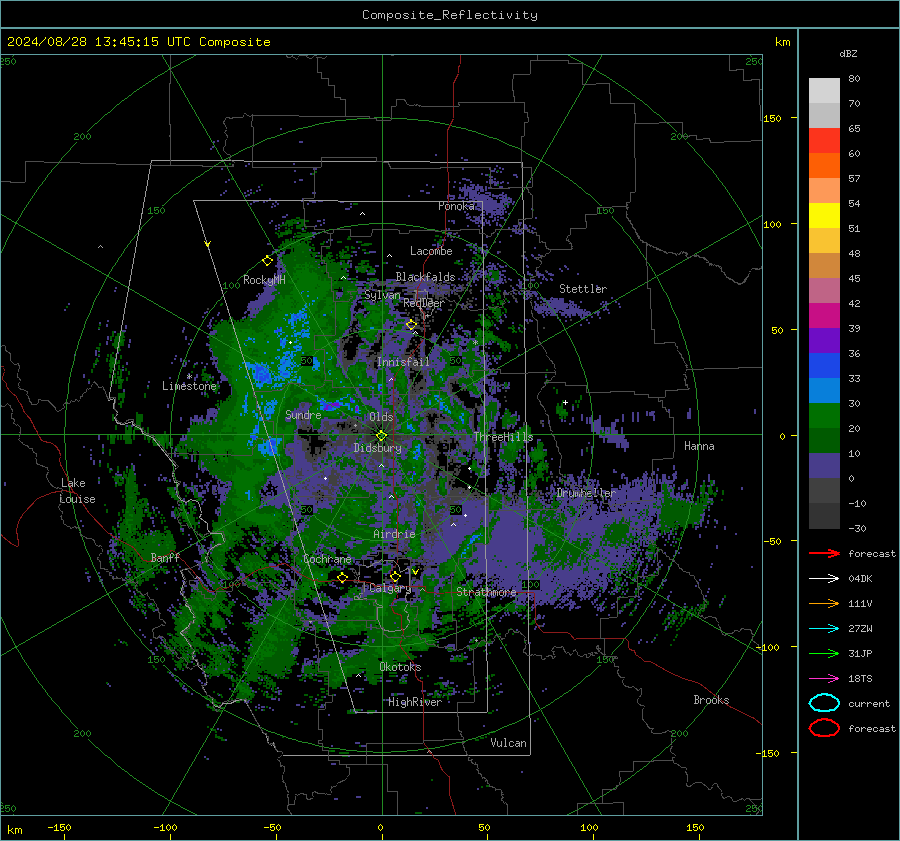The width and height of the screenshot is (900, 841).
Task: Click the yellow diamond marker below RedDeer
Action: click(x=412, y=325)
